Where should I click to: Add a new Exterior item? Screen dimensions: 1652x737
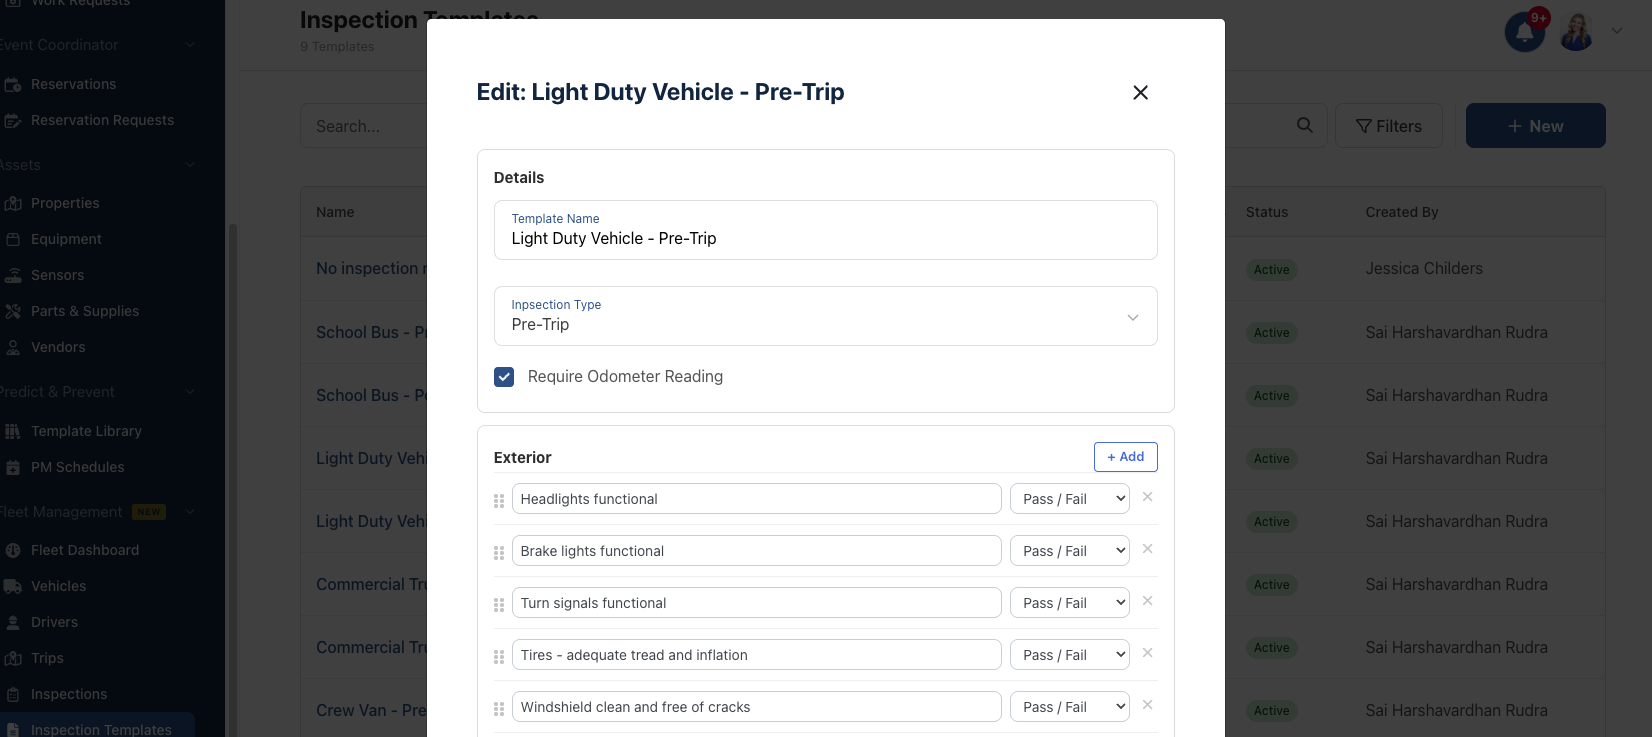point(1126,457)
